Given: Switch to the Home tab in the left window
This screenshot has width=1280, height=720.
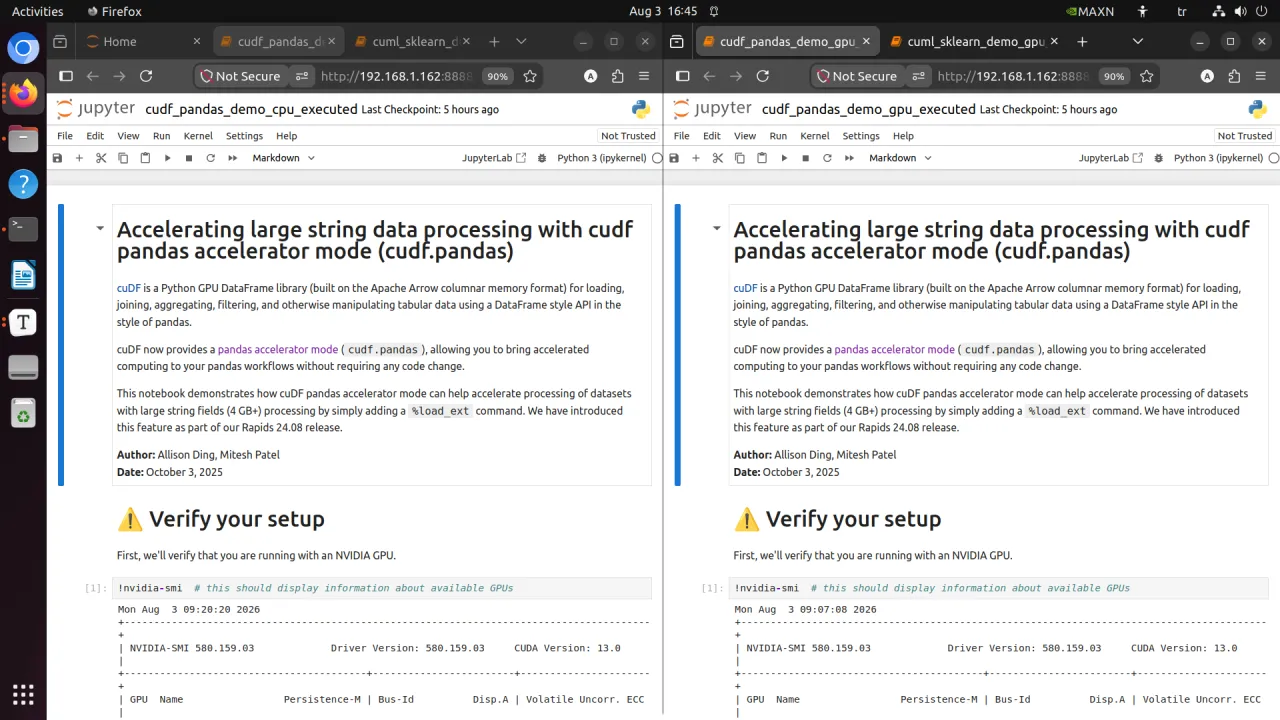Looking at the screenshot, I should (143, 42).
